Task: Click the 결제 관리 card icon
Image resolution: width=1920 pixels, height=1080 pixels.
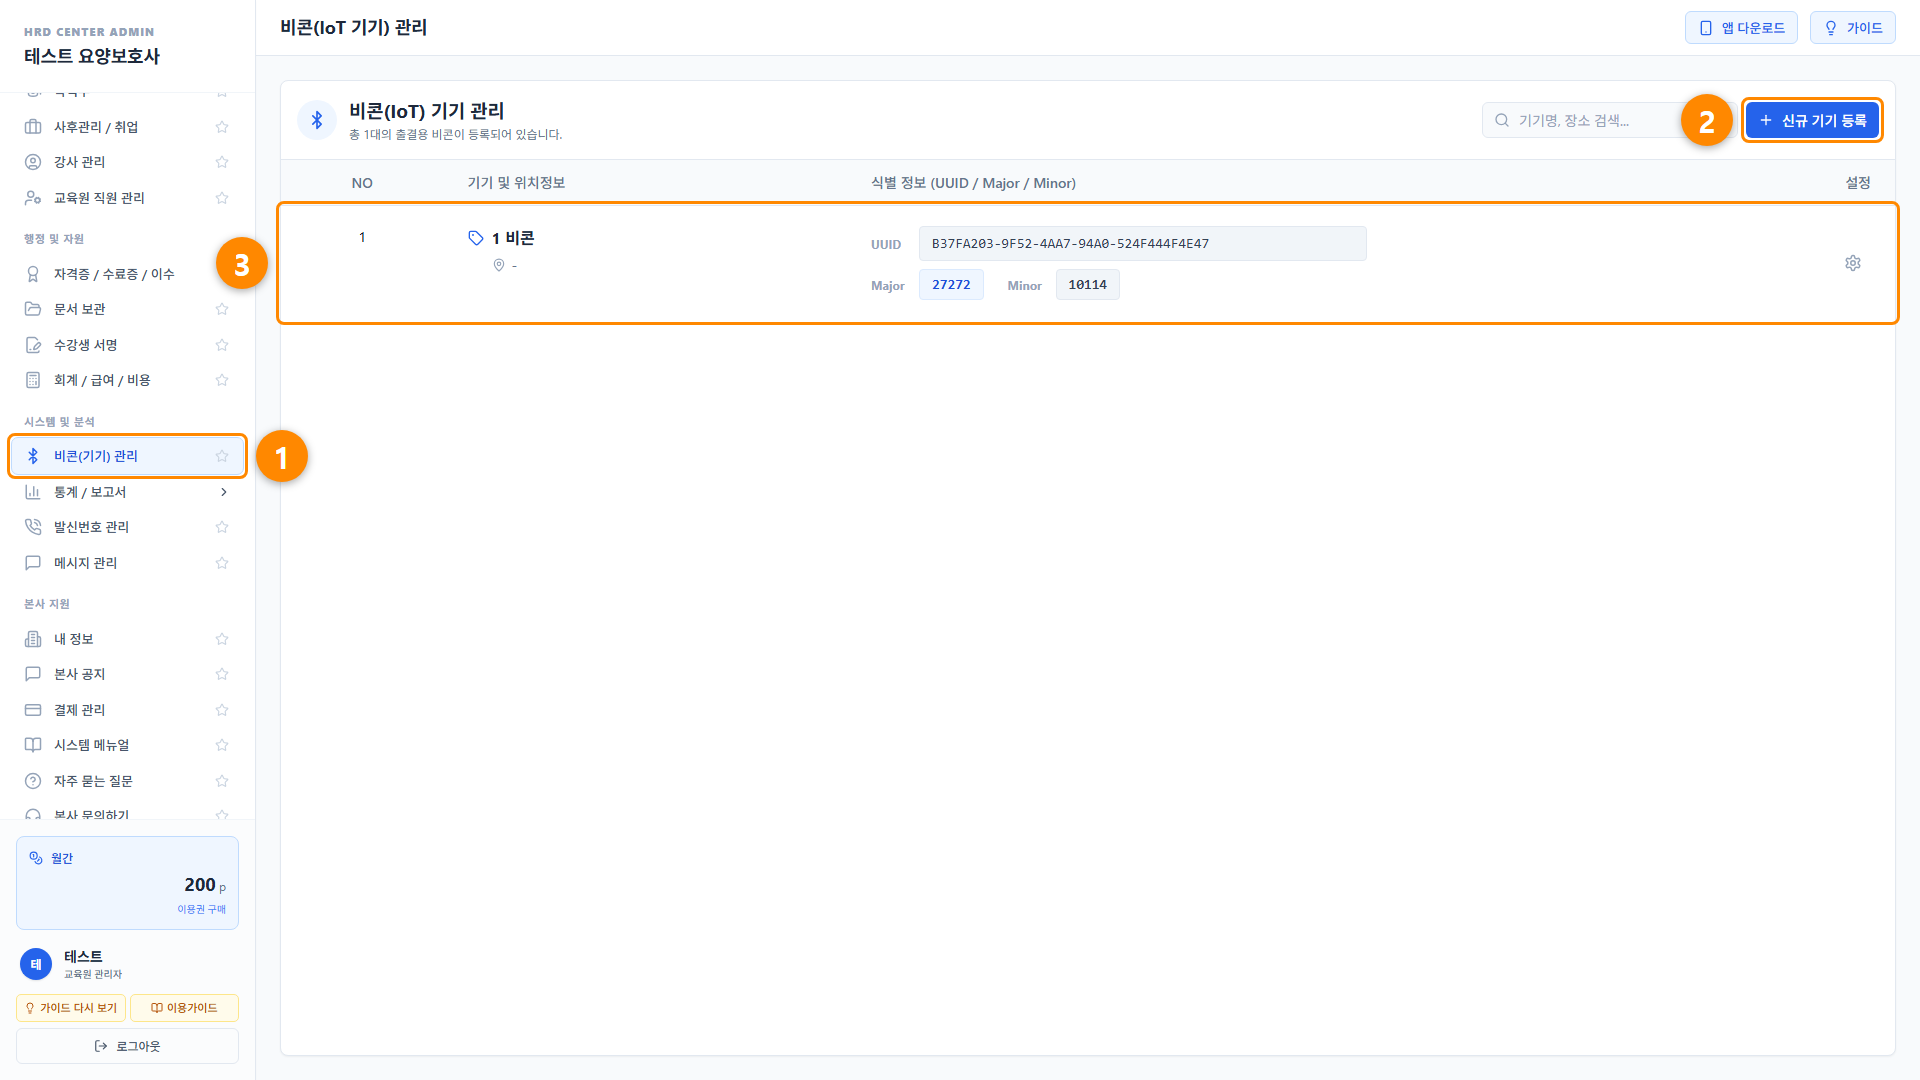Action: pyautogui.click(x=33, y=710)
